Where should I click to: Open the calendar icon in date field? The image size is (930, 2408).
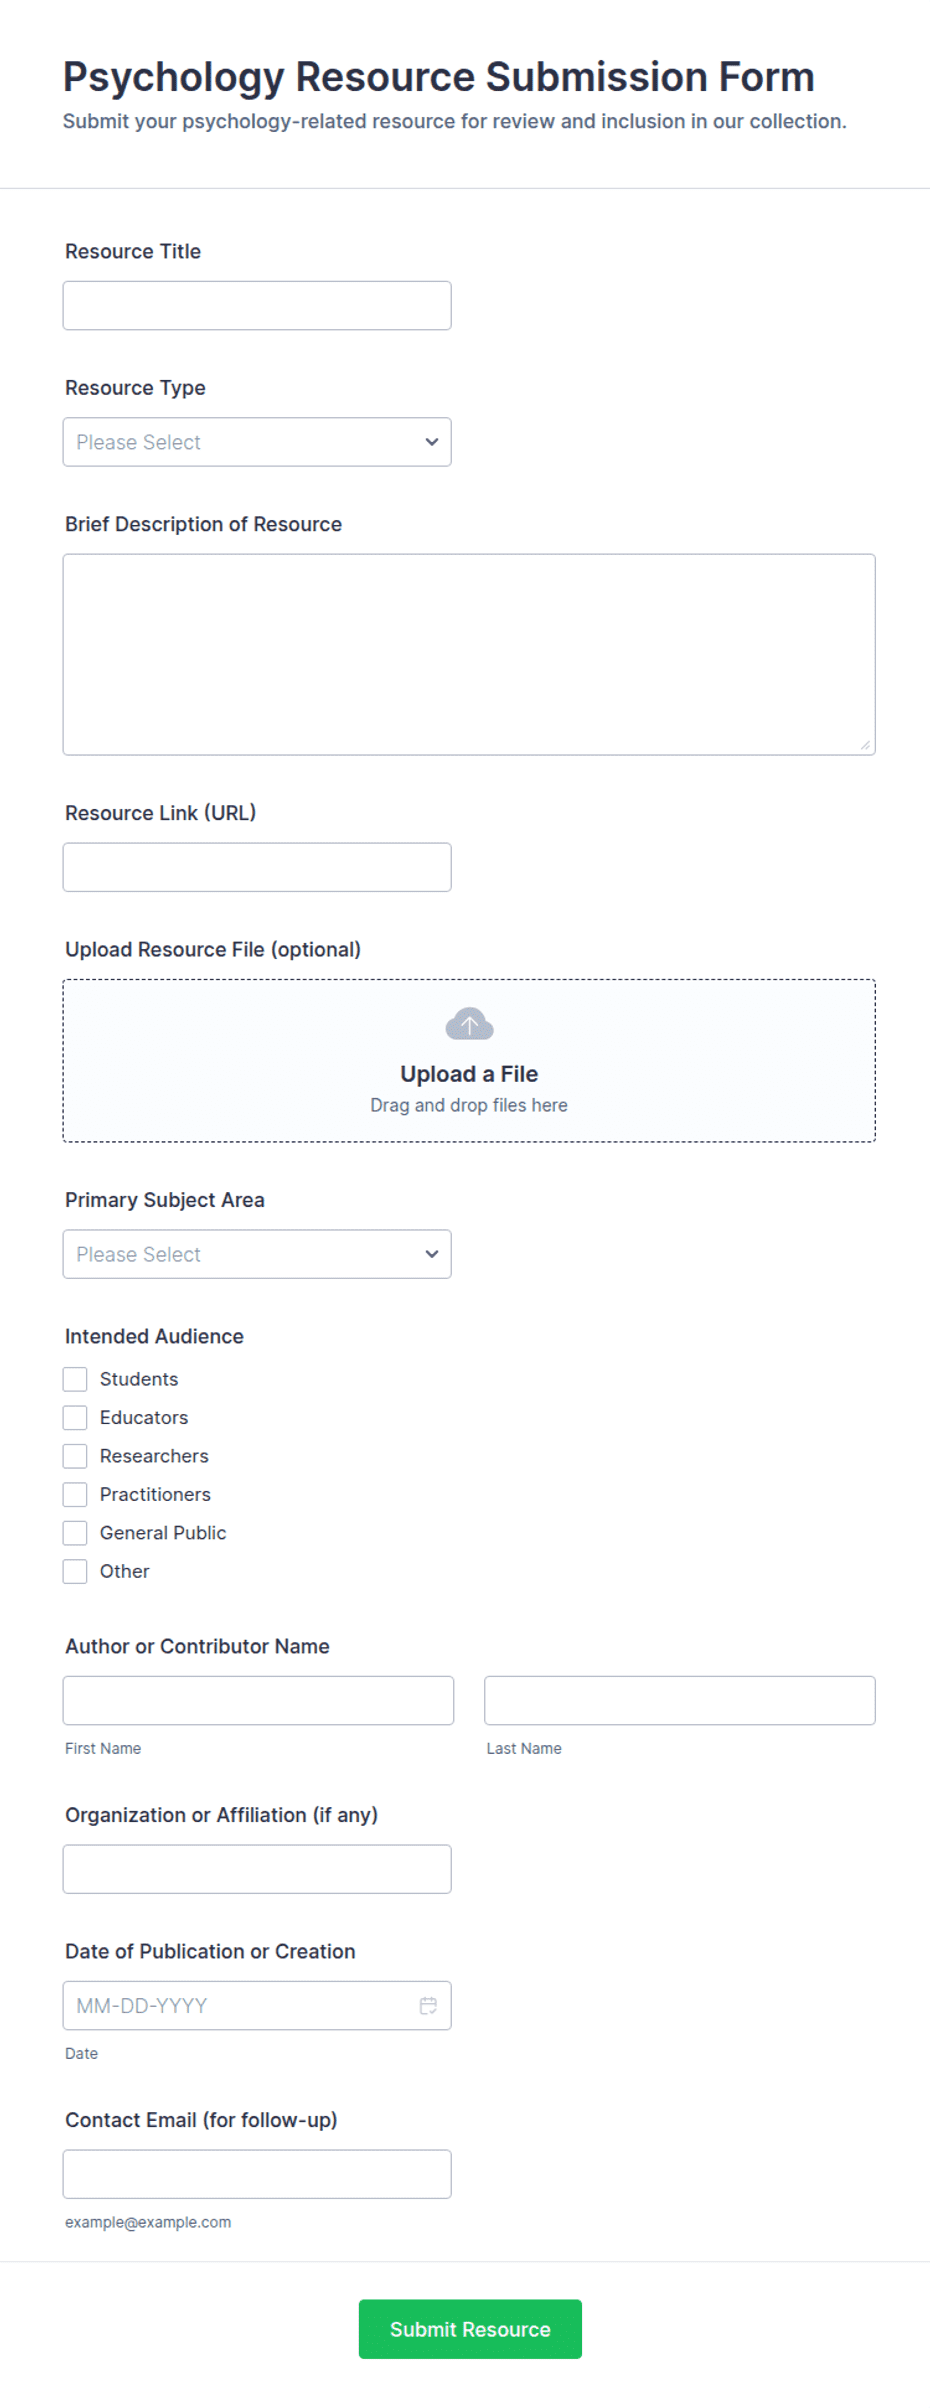tap(428, 2005)
